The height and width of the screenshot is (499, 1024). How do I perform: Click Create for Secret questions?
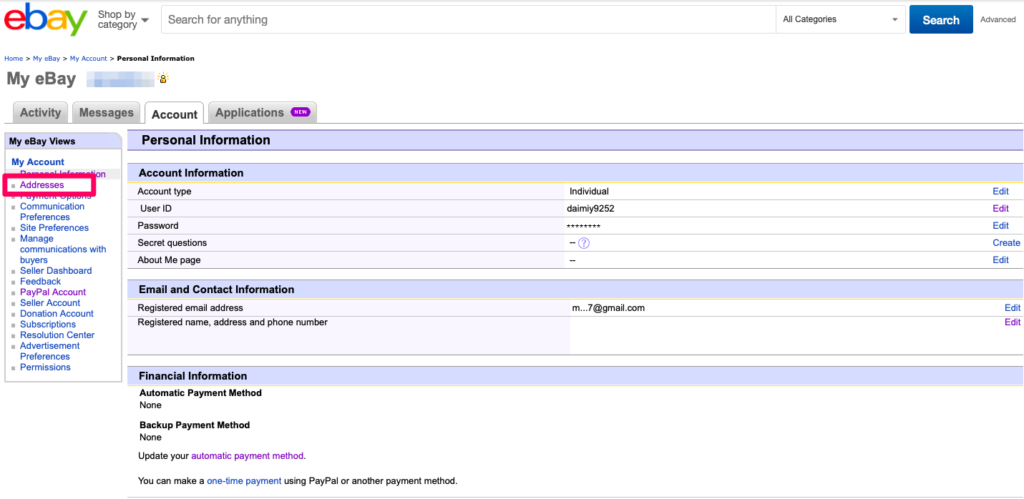(x=1006, y=242)
